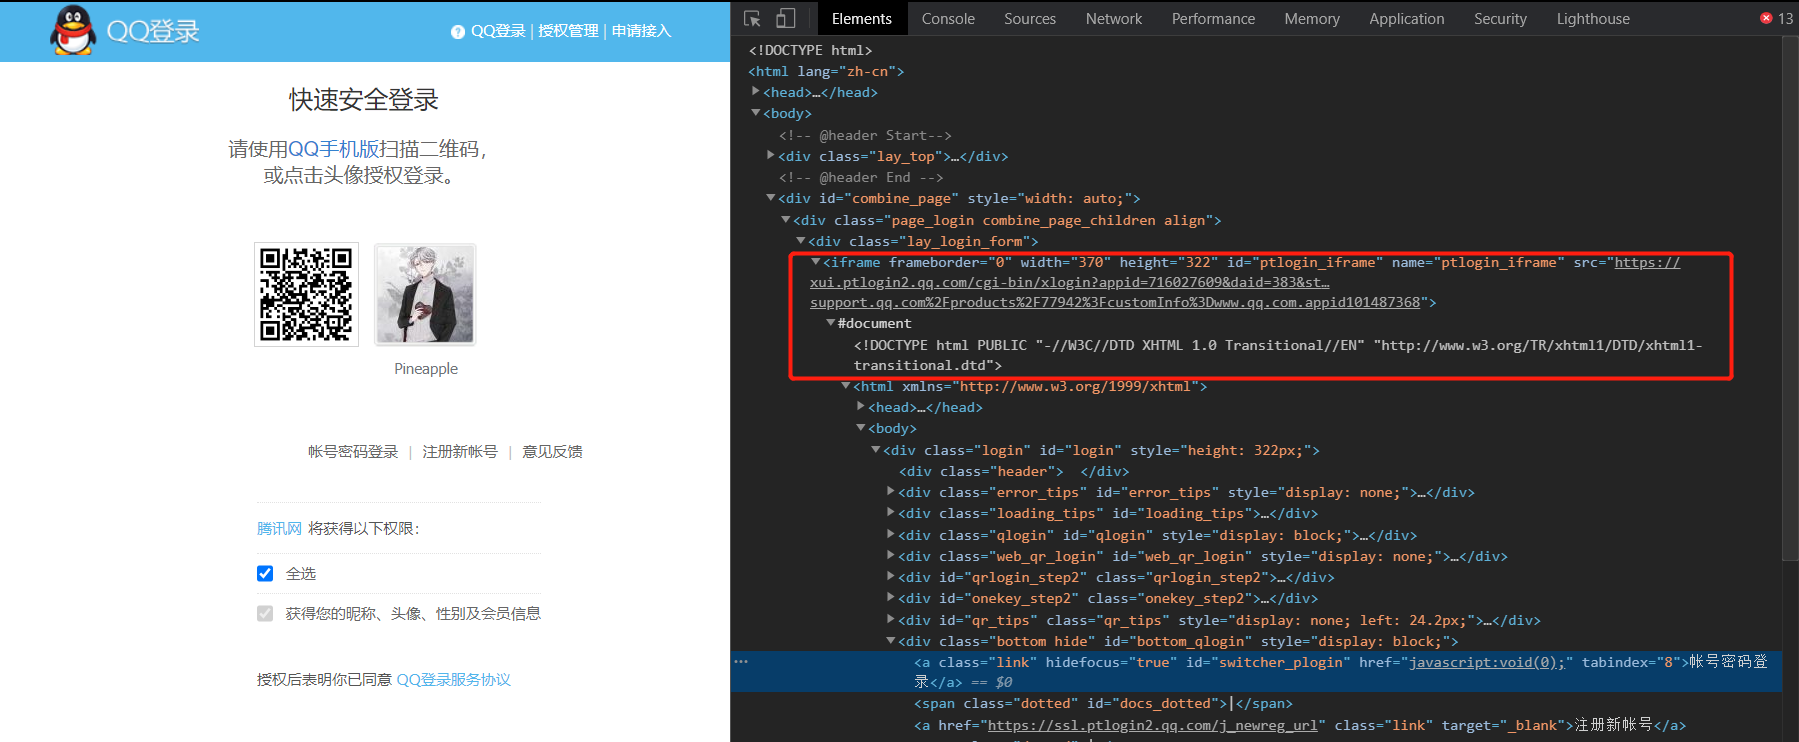1799x742 pixels.
Task: Collapse the div id combine_page node
Action: [771, 197]
